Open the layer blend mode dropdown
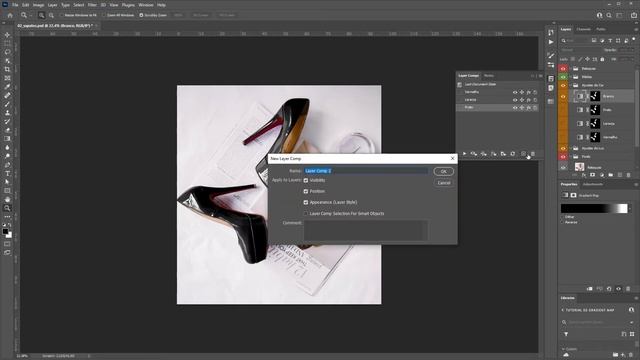This screenshot has height=360, width=640. click(580, 50)
